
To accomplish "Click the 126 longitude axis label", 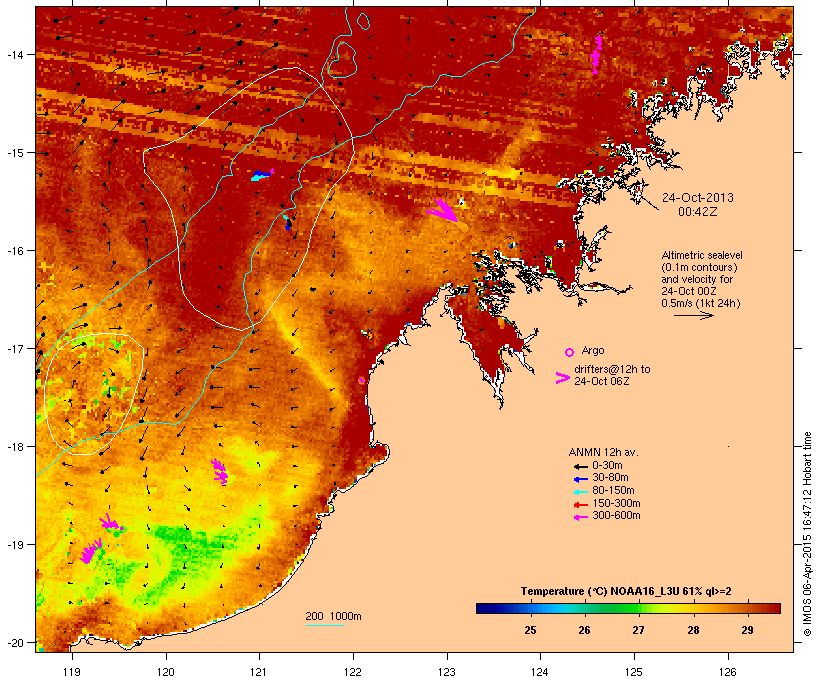I will 728,672.
